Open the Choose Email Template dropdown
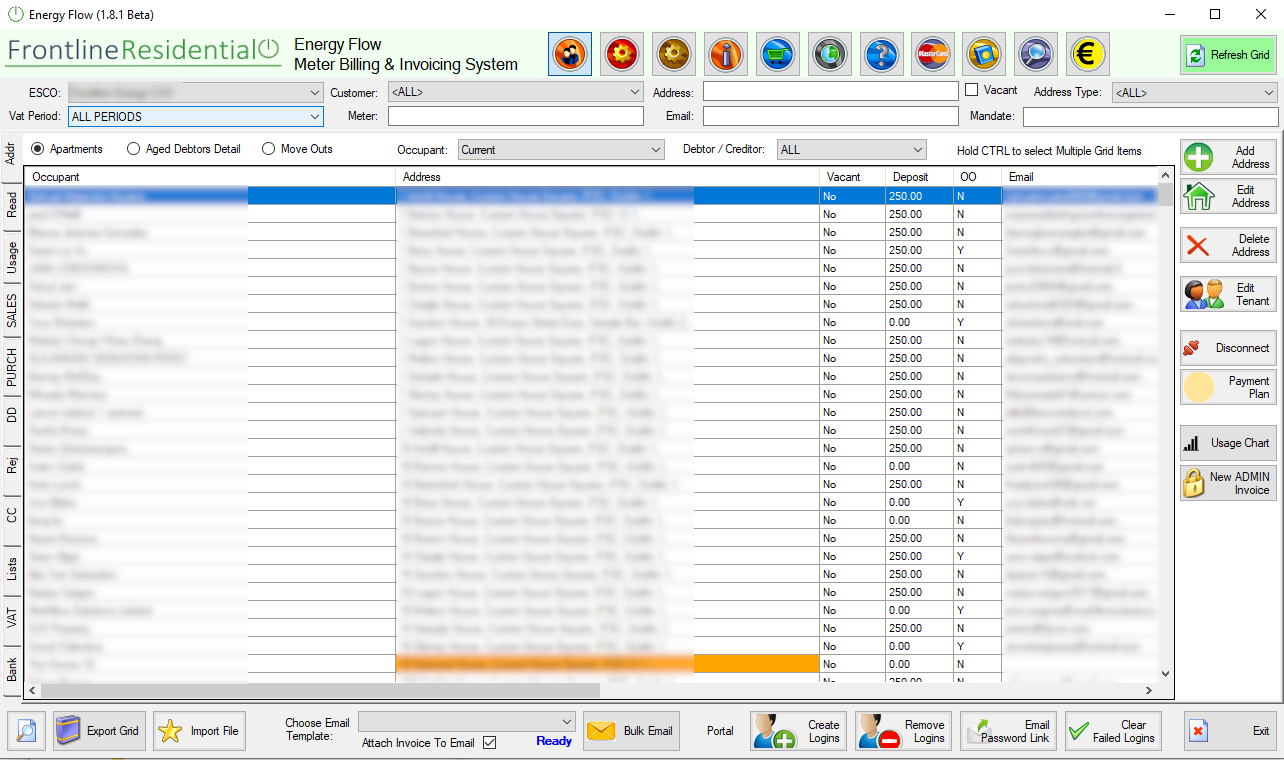The image size is (1284, 760). coord(466,723)
